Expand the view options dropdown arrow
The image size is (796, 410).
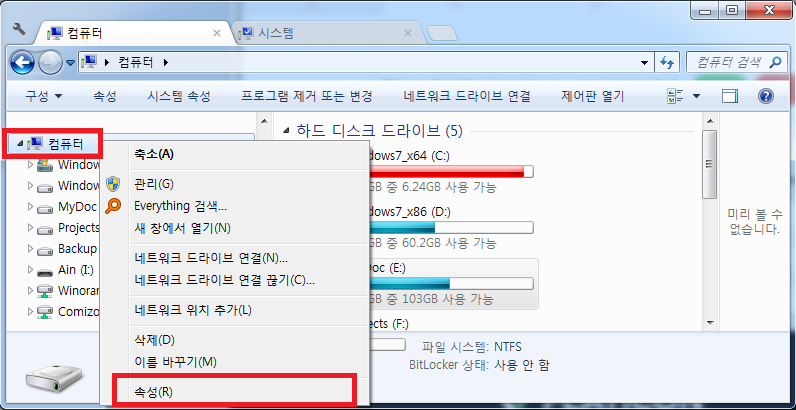point(696,96)
